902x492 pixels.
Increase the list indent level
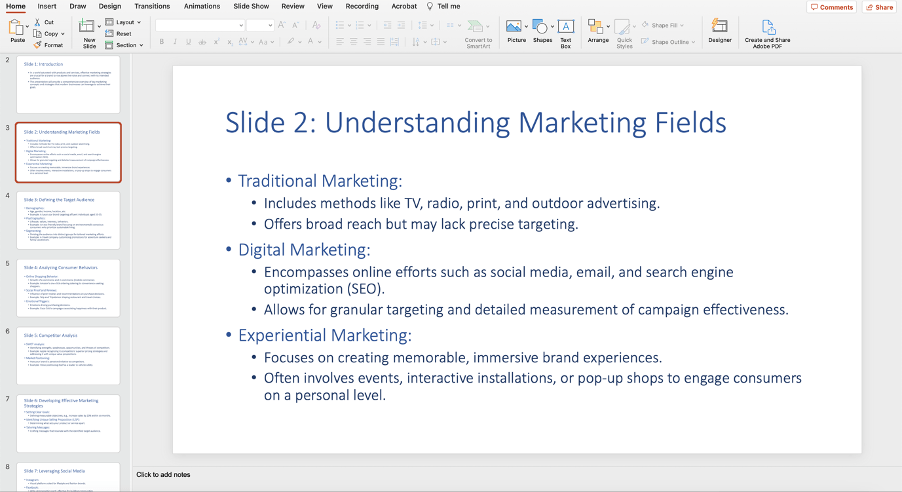[x=401, y=25]
